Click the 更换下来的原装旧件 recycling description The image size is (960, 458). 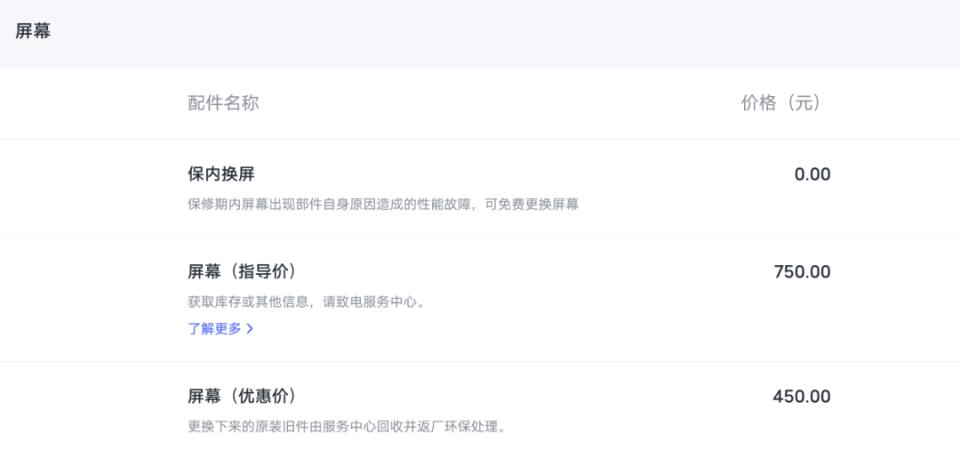[347, 426]
